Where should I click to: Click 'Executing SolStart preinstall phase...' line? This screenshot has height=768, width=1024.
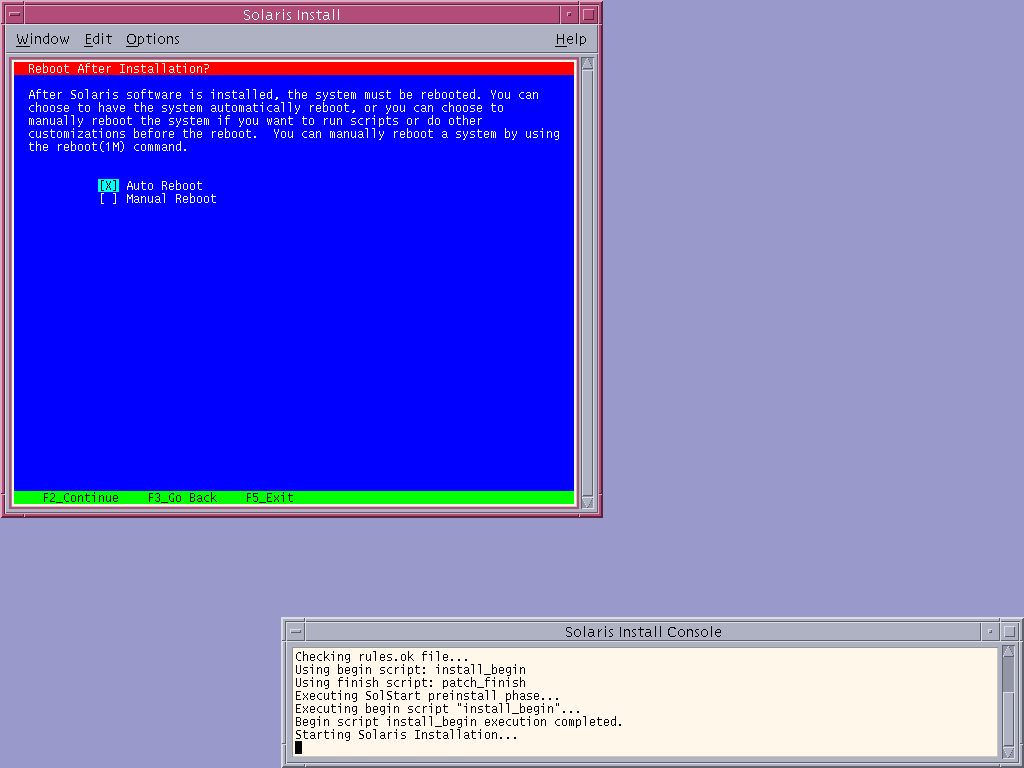click(427, 696)
